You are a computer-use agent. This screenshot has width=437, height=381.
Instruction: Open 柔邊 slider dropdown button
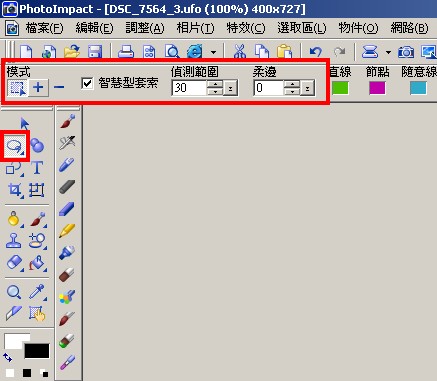(307, 88)
